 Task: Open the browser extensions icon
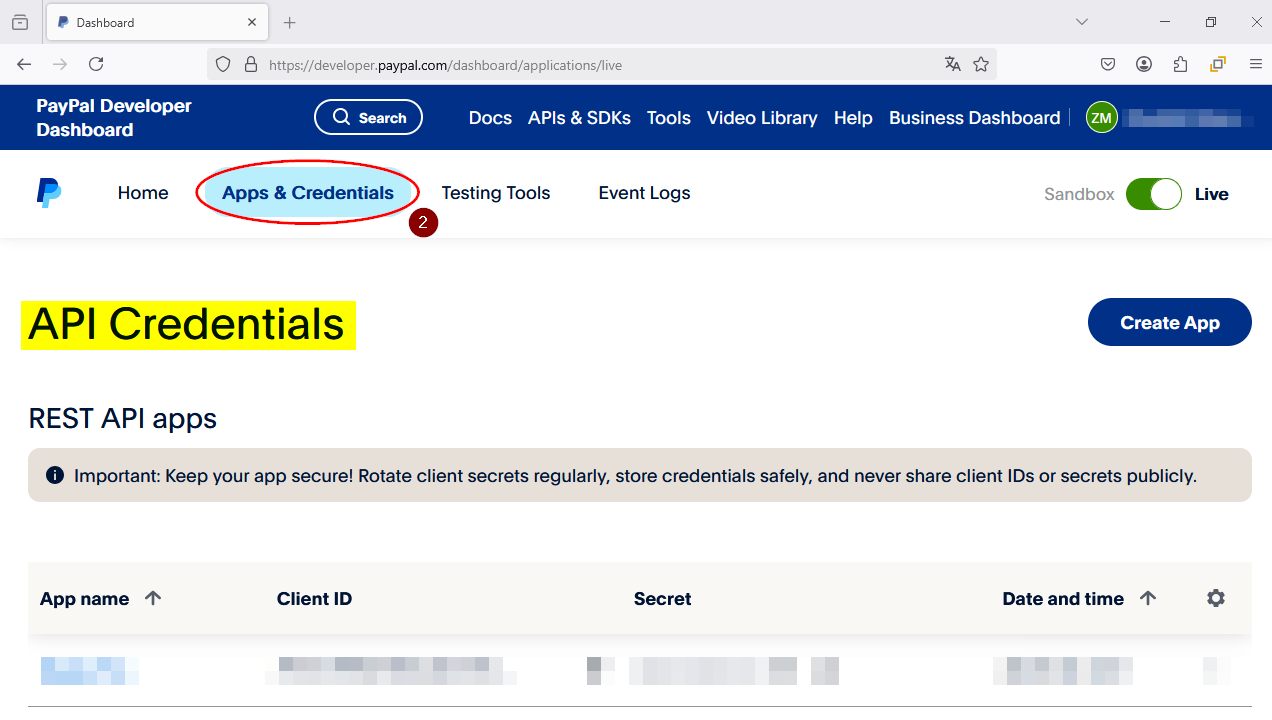click(1180, 64)
